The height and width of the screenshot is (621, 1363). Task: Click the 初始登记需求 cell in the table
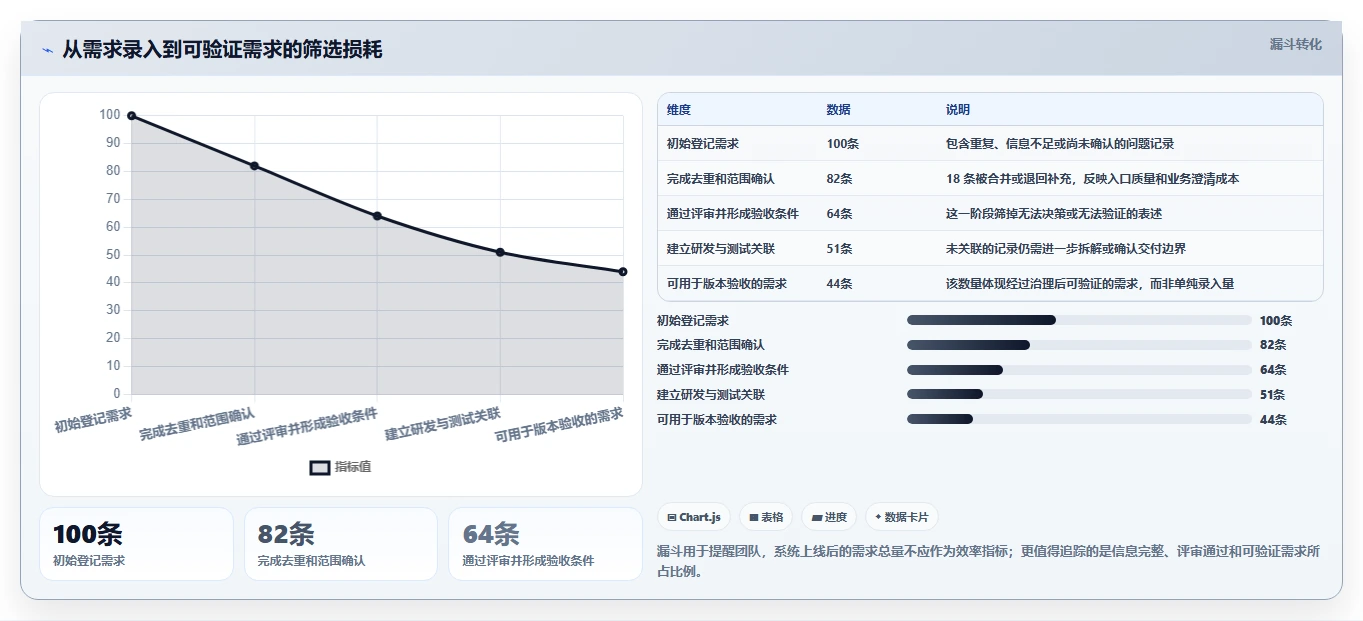(703, 144)
